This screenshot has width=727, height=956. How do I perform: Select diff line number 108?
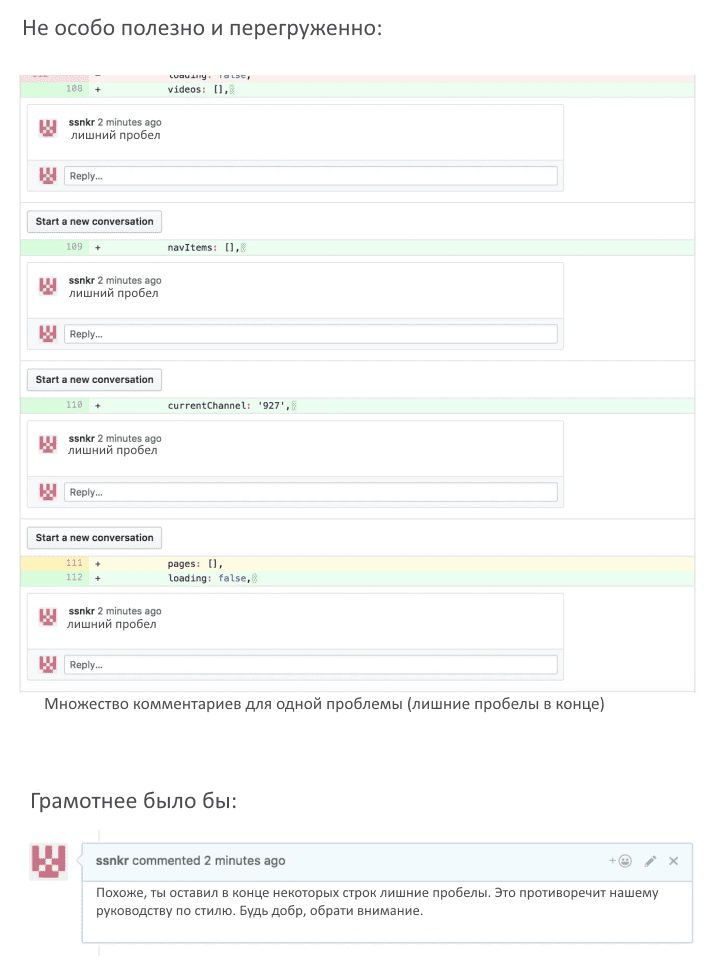74,89
